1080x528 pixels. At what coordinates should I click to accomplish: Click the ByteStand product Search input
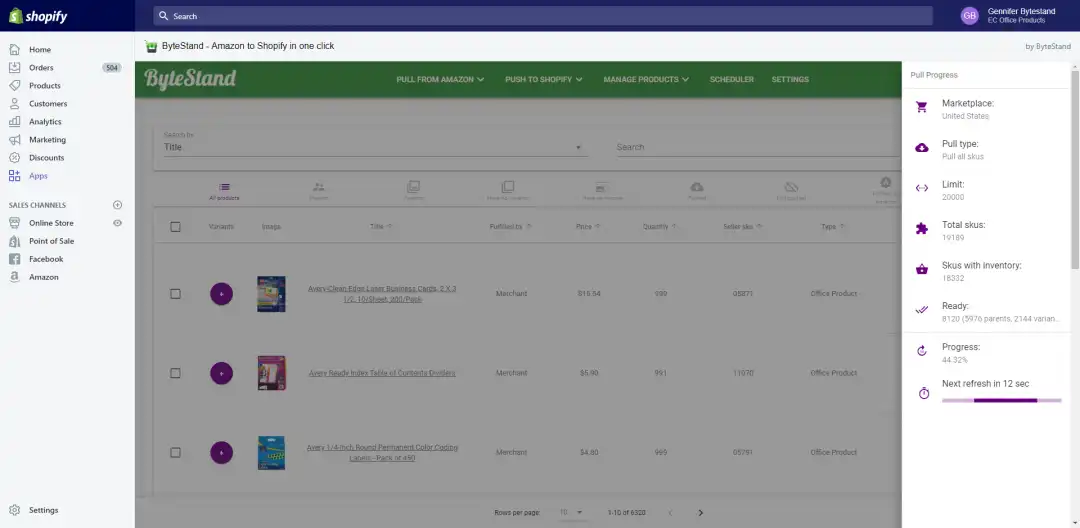pos(758,147)
